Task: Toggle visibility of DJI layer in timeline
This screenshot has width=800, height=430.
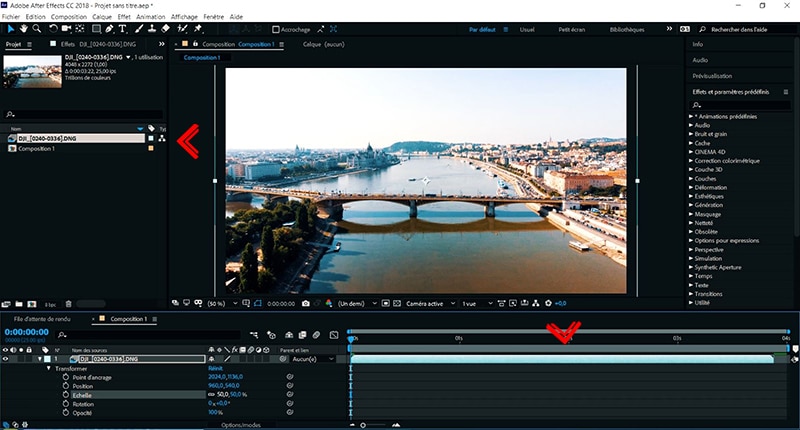Action: (6, 358)
